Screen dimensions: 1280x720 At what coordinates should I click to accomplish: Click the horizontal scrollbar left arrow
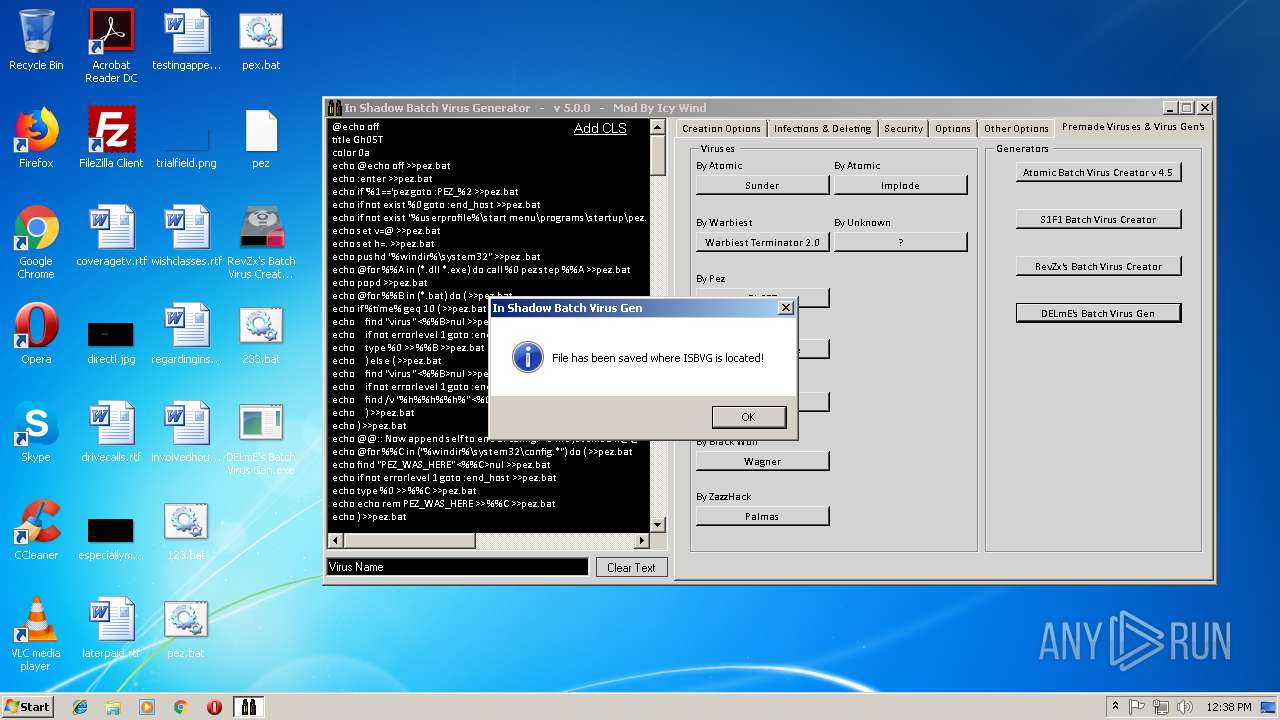click(x=334, y=540)
